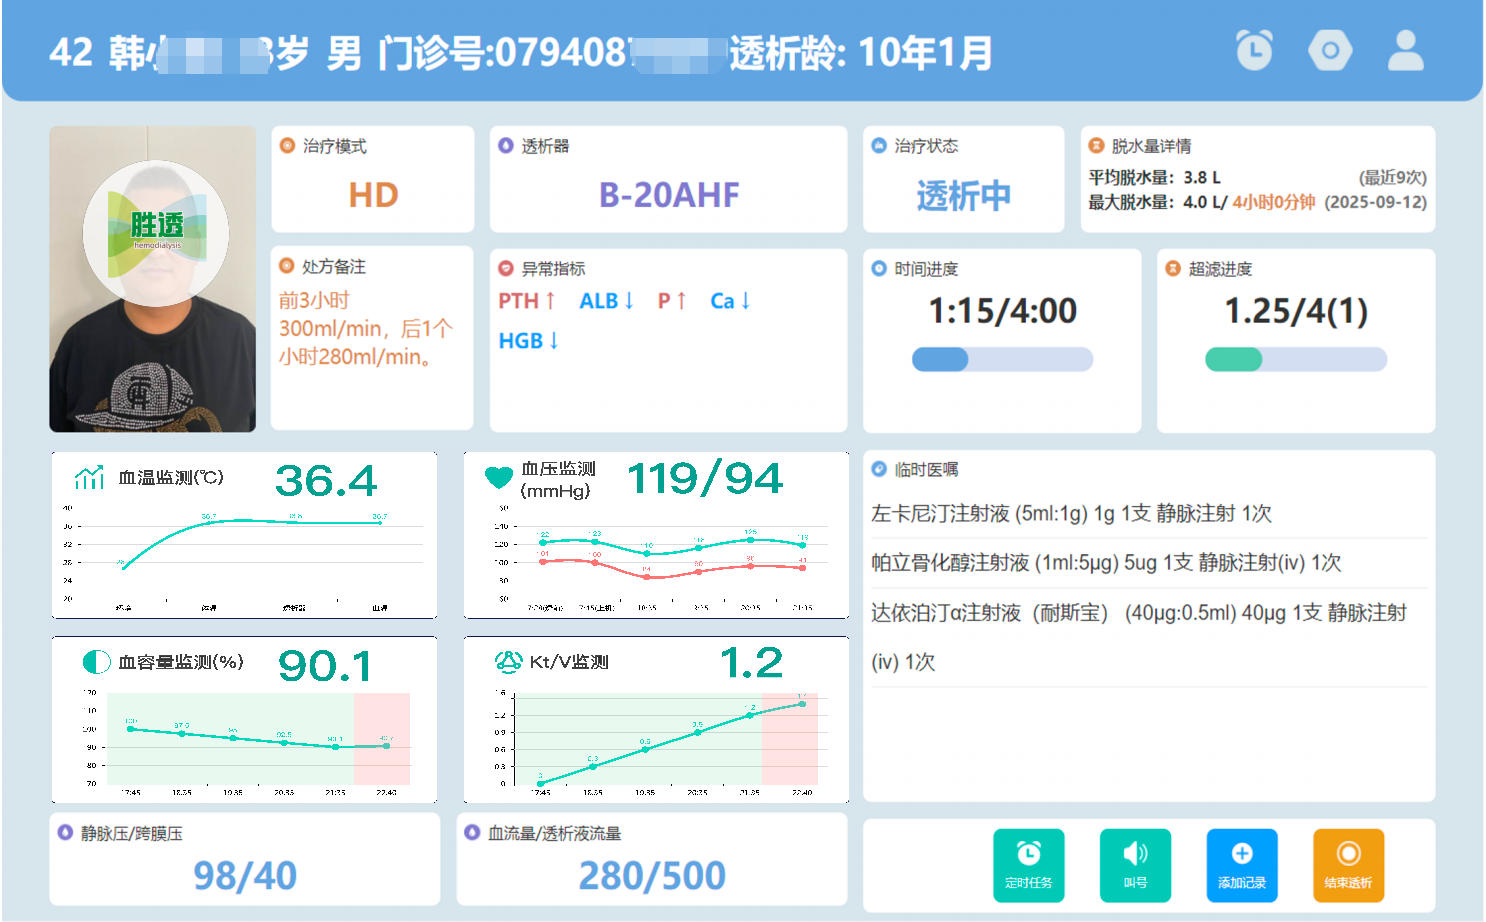
Task: Click the alarm clock icon in the top bar
Action: [x=1256, y=50]
